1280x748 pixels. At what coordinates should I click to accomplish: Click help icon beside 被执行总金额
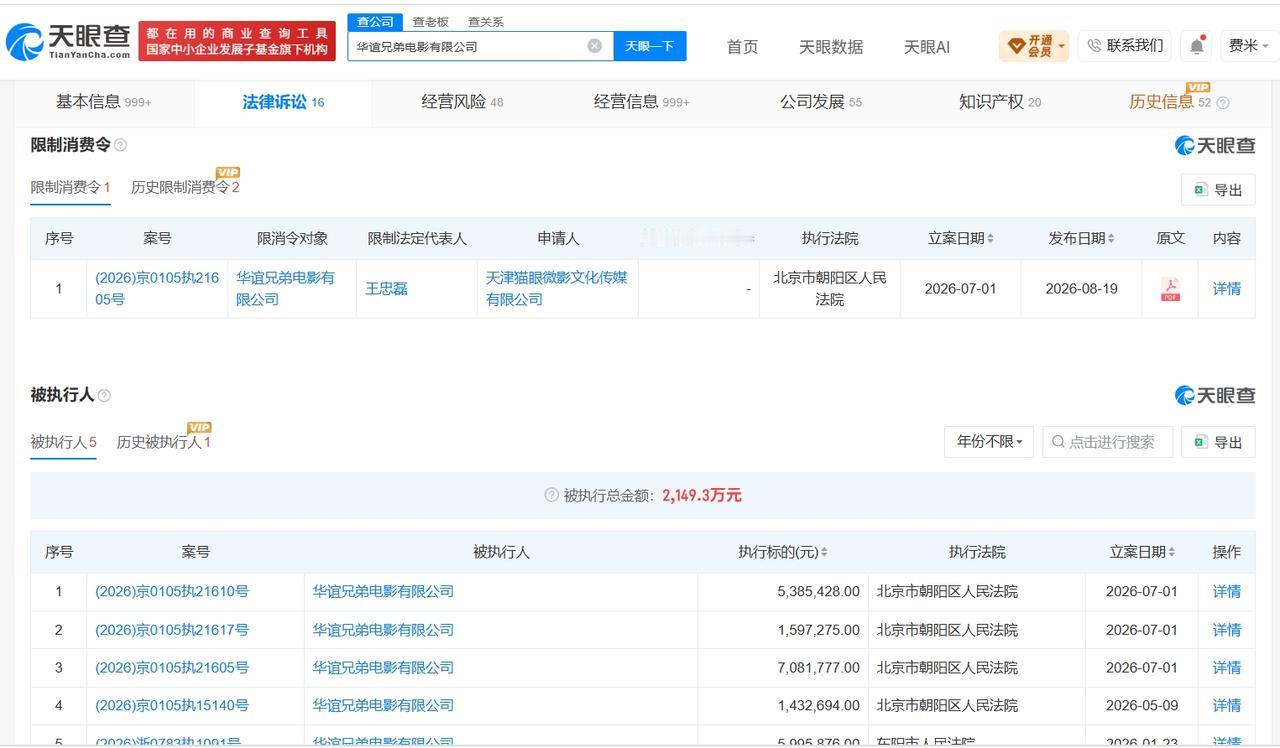[x=551, y=495]
